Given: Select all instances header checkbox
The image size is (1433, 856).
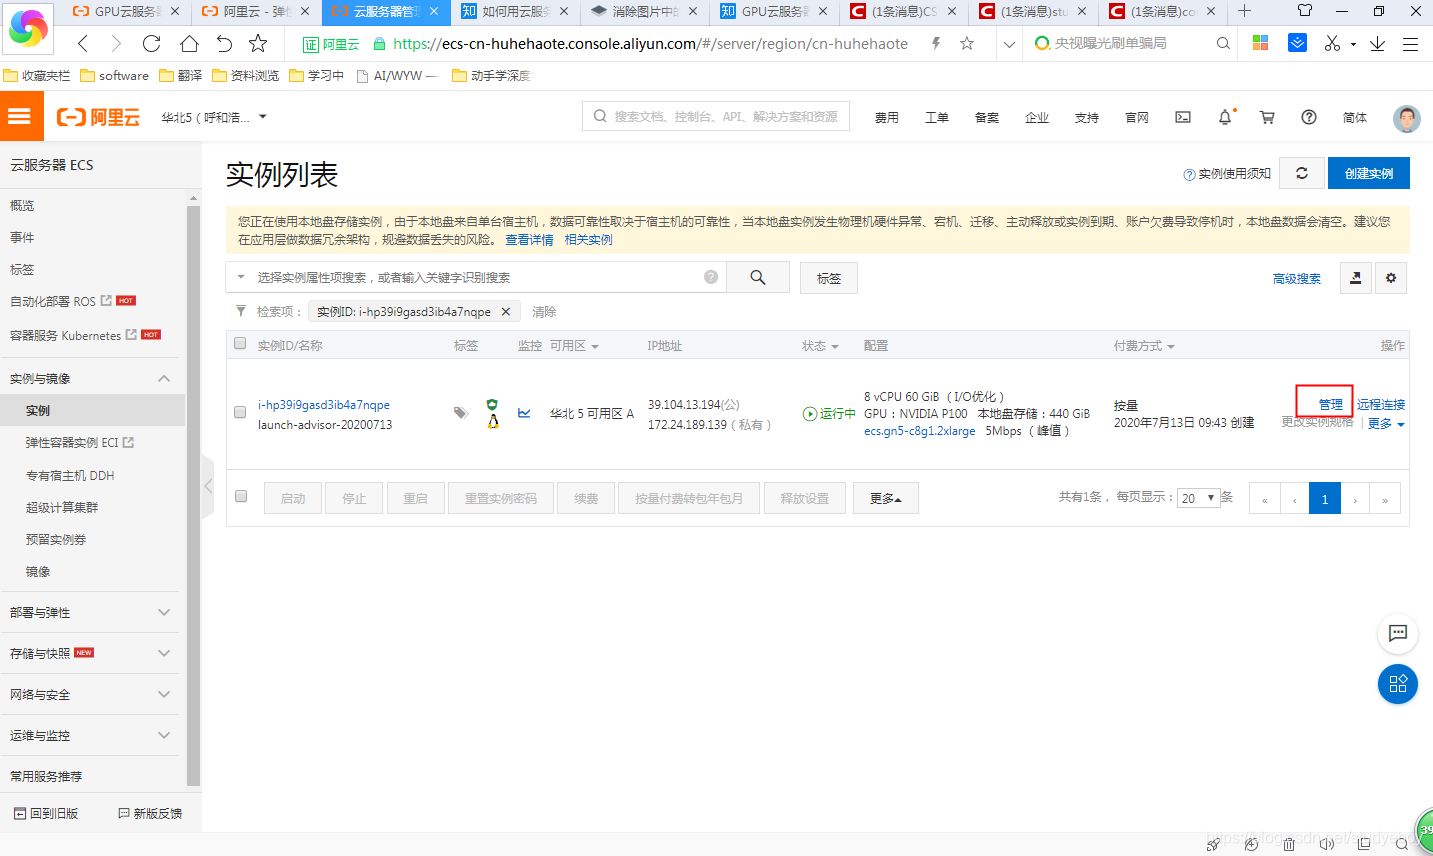Looking at the screenshot, I should coord(240,343).
